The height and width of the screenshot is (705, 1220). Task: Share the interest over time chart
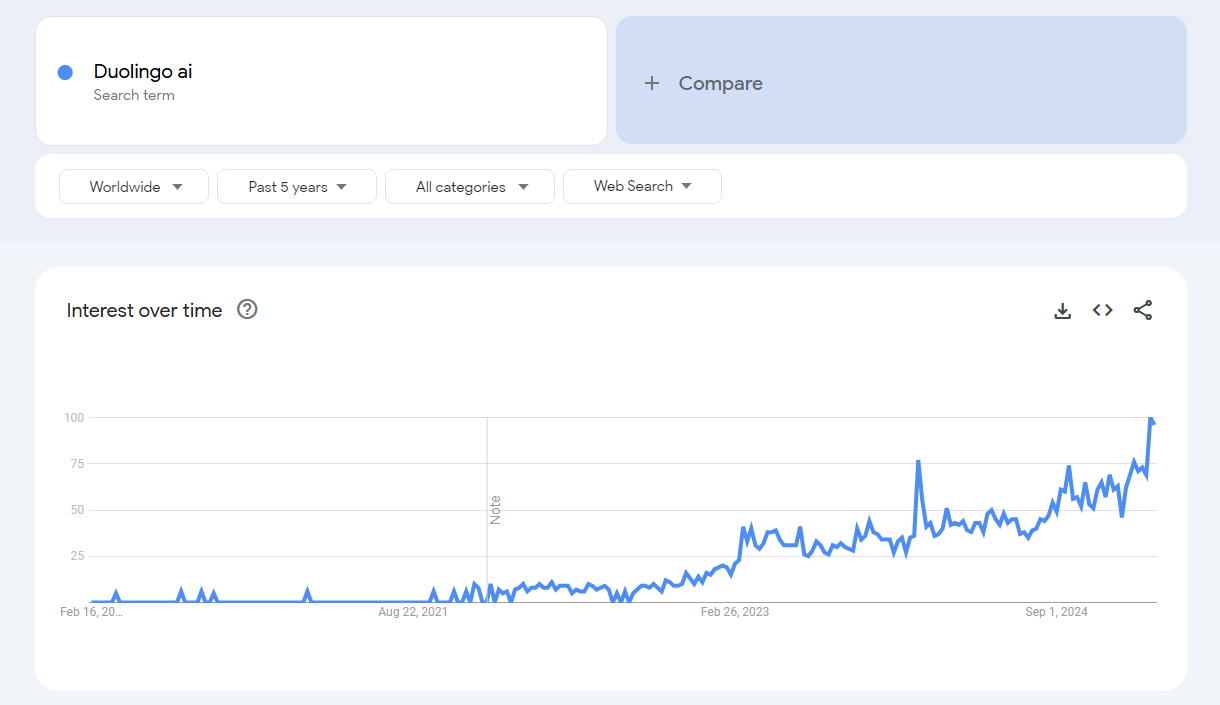click(1143, 310)
